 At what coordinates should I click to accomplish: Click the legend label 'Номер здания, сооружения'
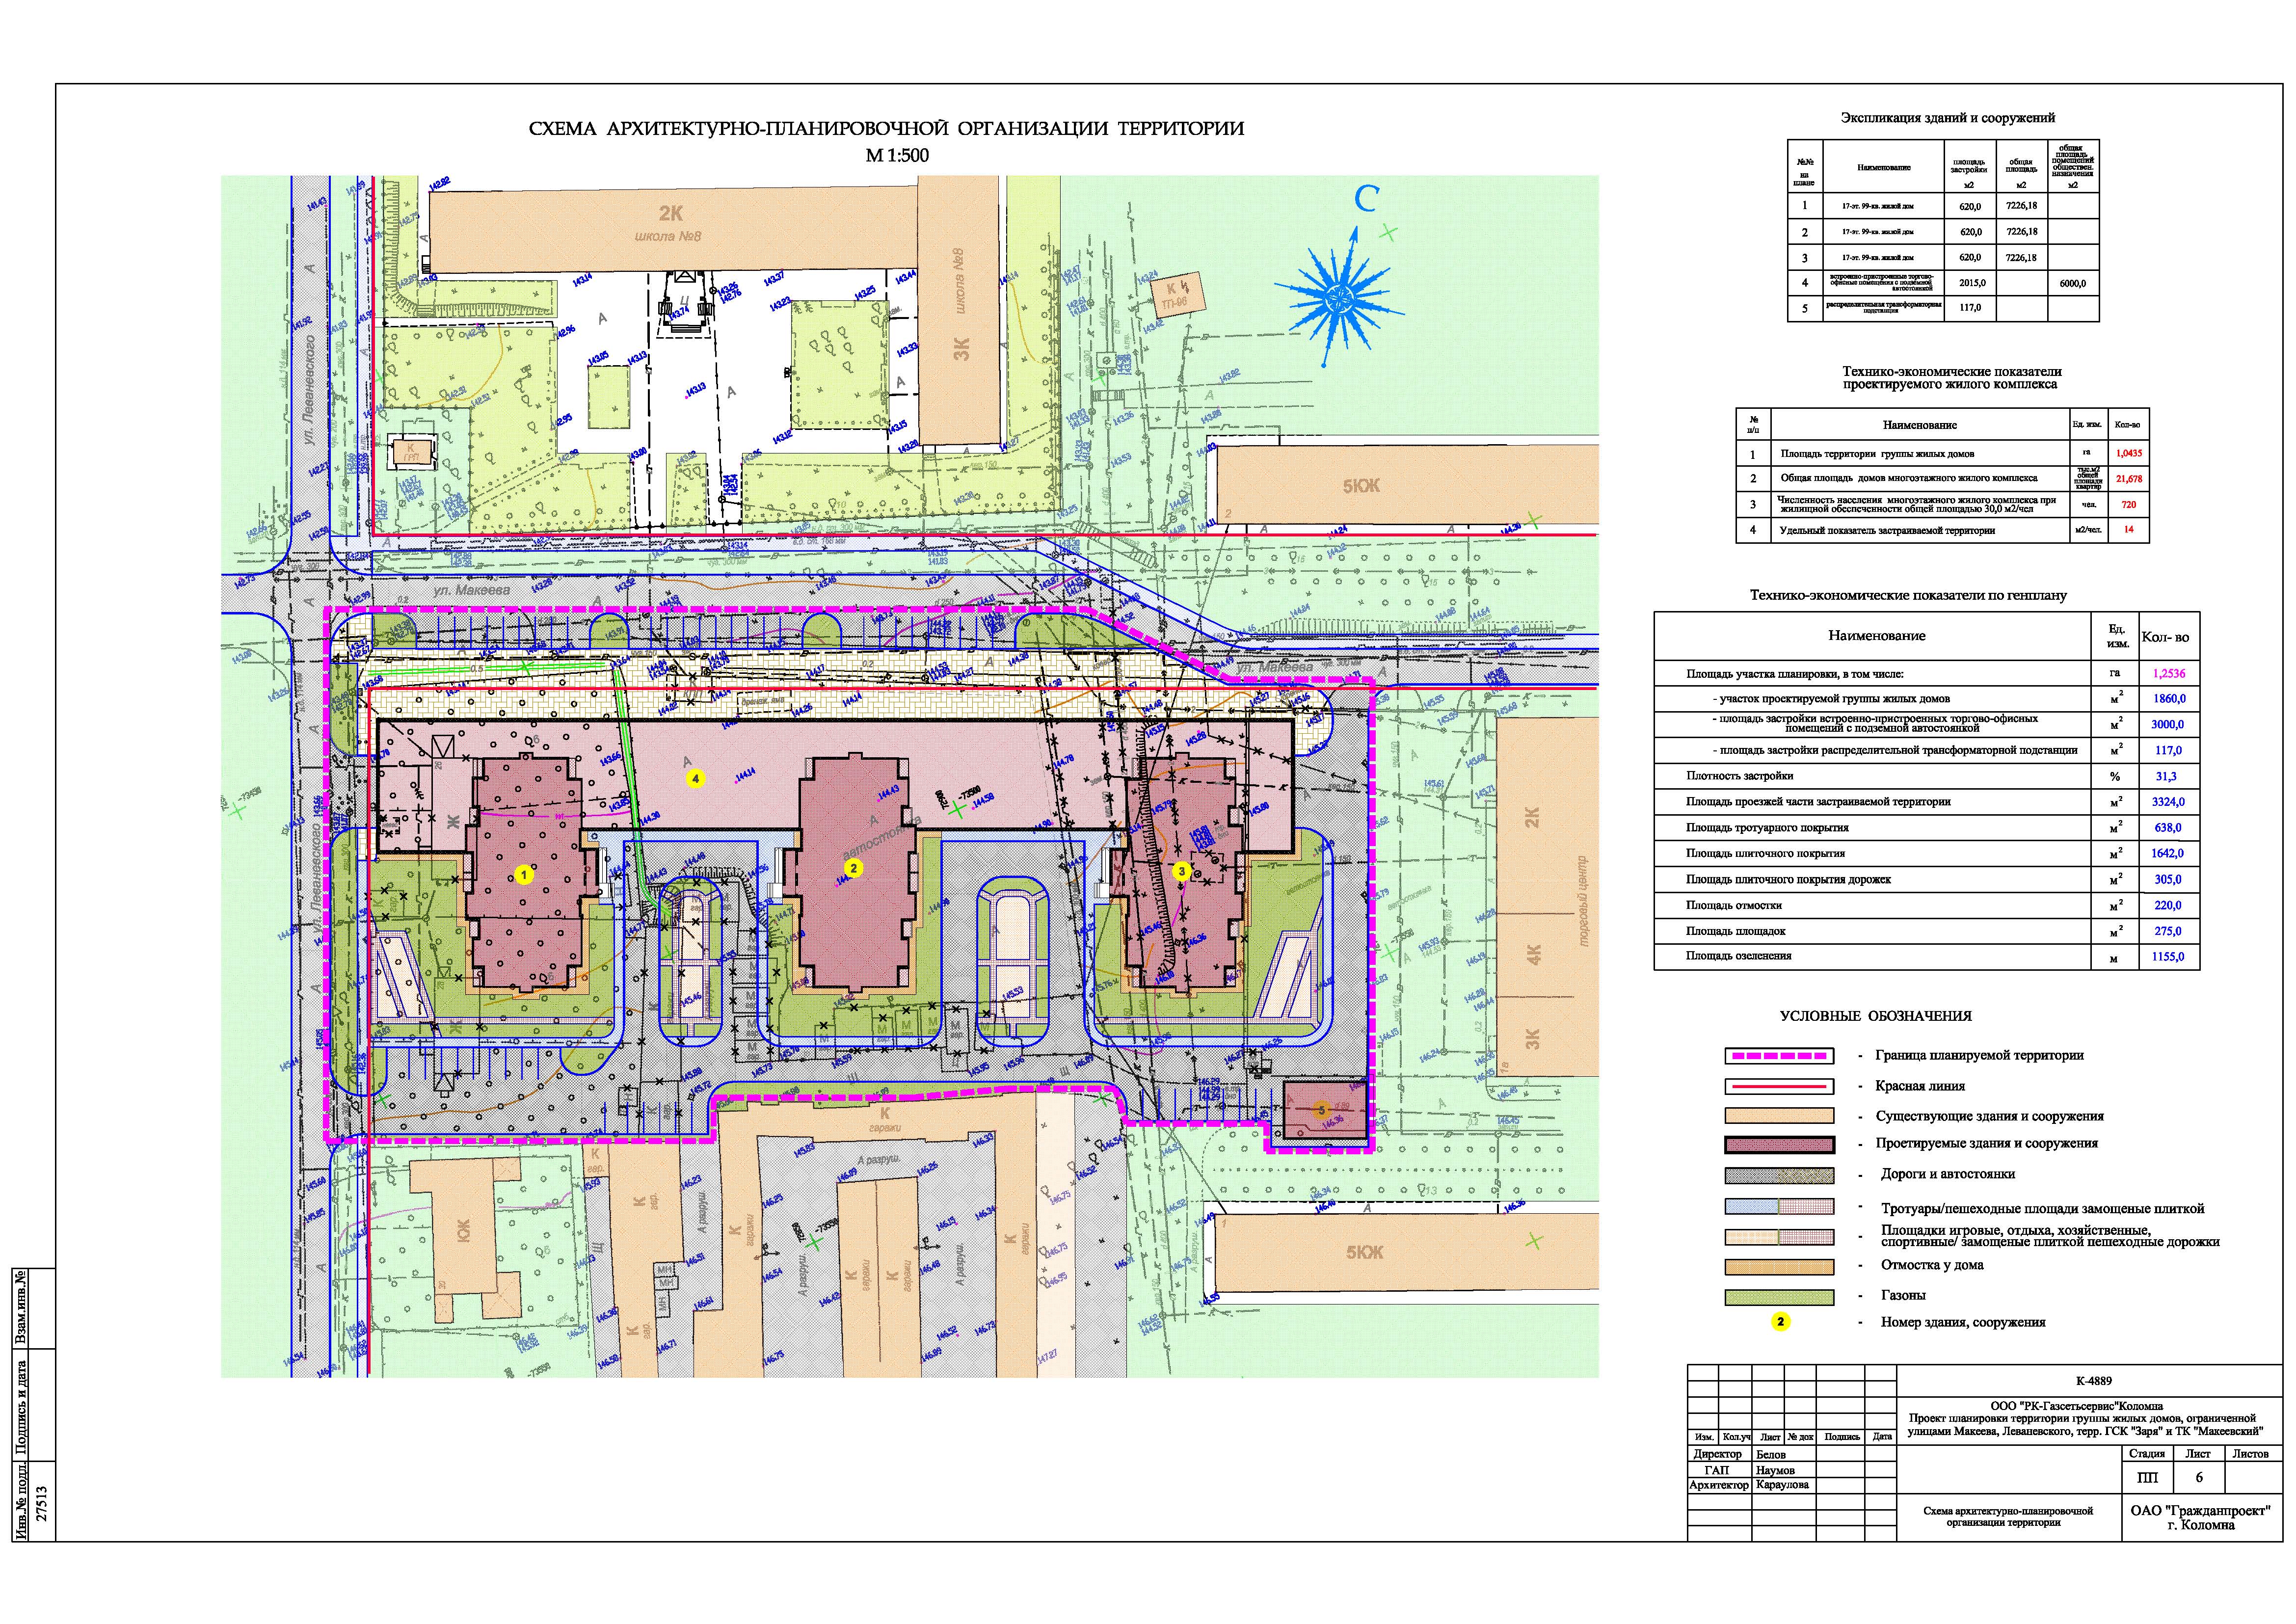pos(1963,1322)
